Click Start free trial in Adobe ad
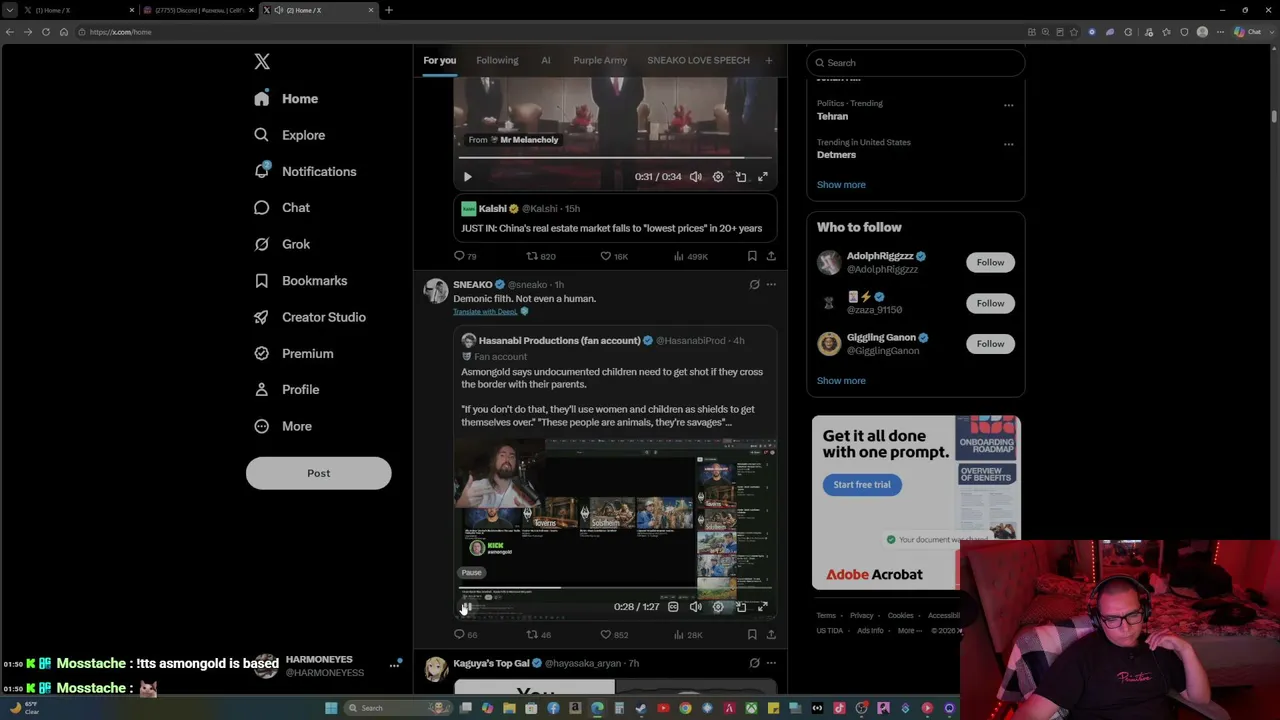This screenshot has width=1280, height=720. (862, 485)
